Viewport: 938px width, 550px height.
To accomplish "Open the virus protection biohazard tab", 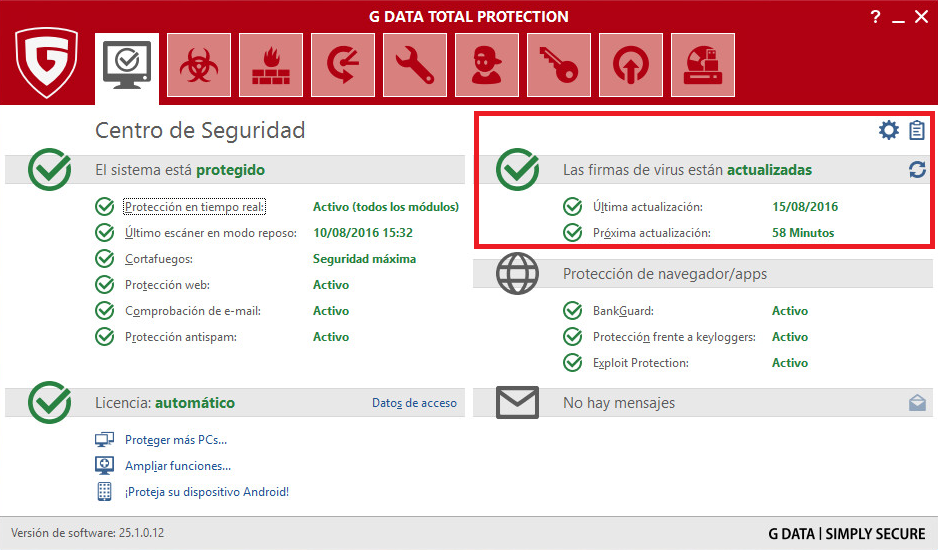I will [199, 65].
